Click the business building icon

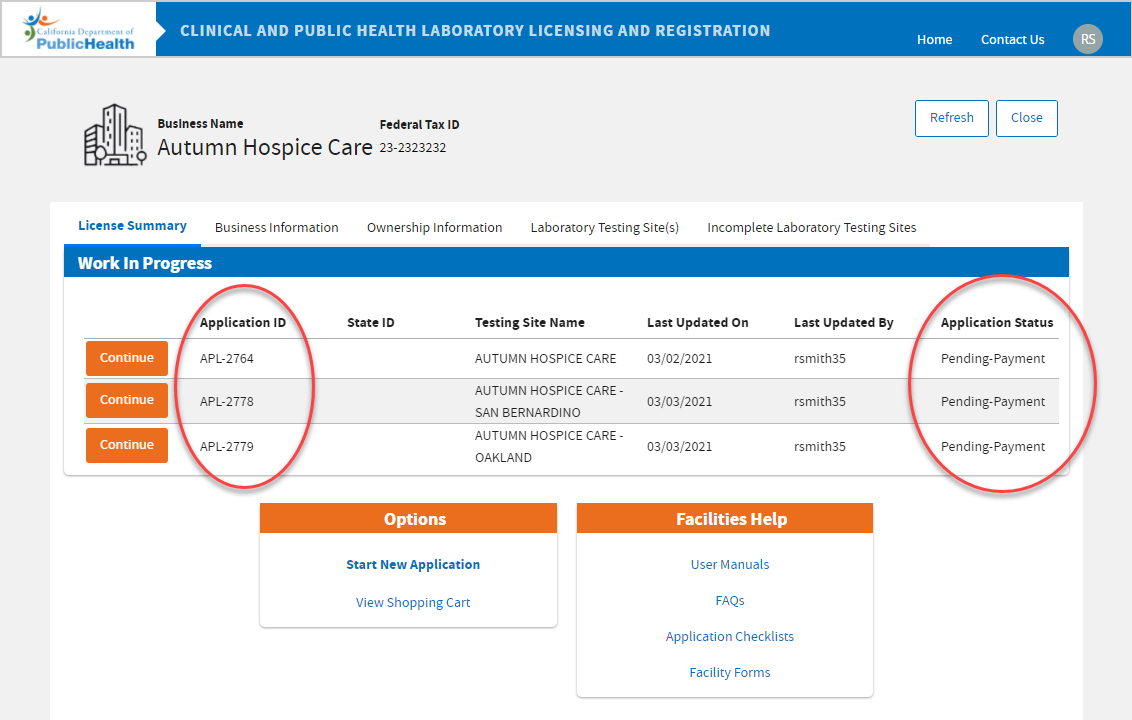[115, 135]
